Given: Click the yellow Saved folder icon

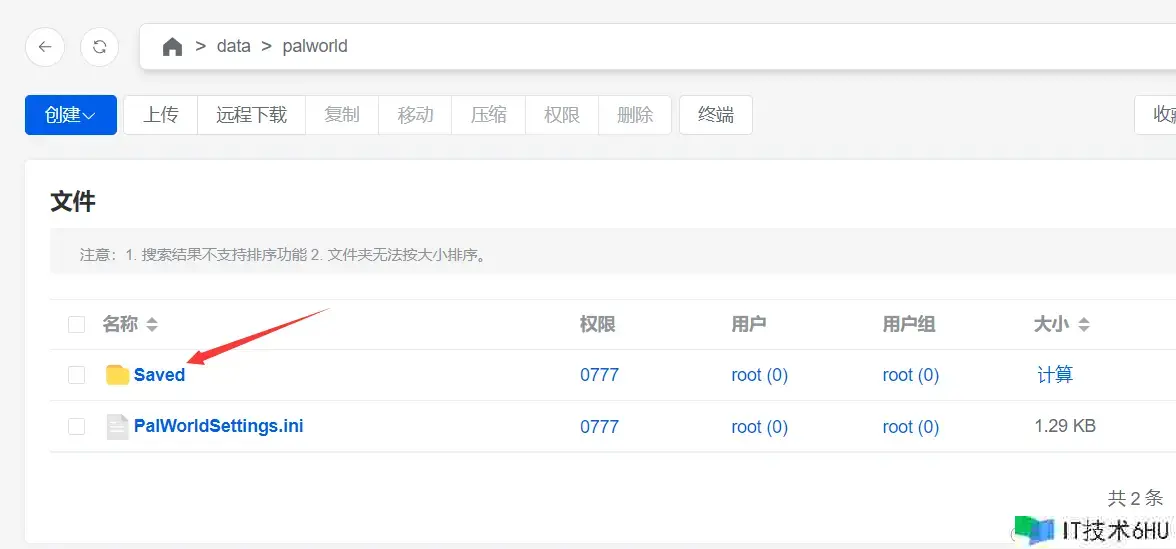Looking at the screenshot, I should [117, 375].
